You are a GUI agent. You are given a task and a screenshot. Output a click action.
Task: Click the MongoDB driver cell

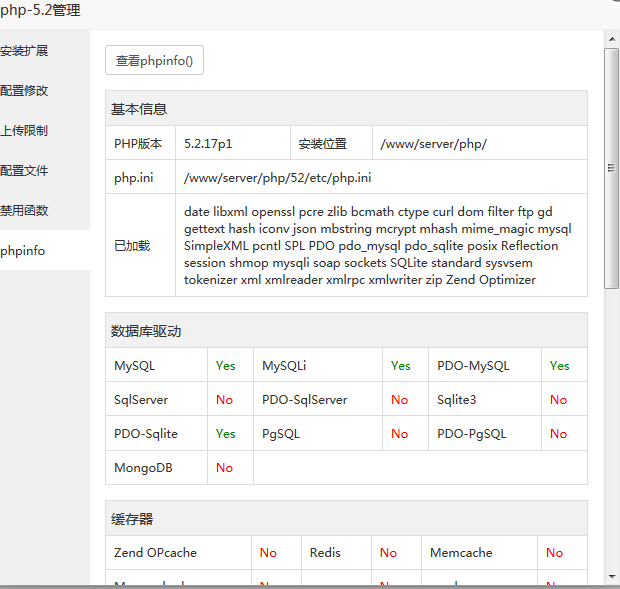[156, 468]
